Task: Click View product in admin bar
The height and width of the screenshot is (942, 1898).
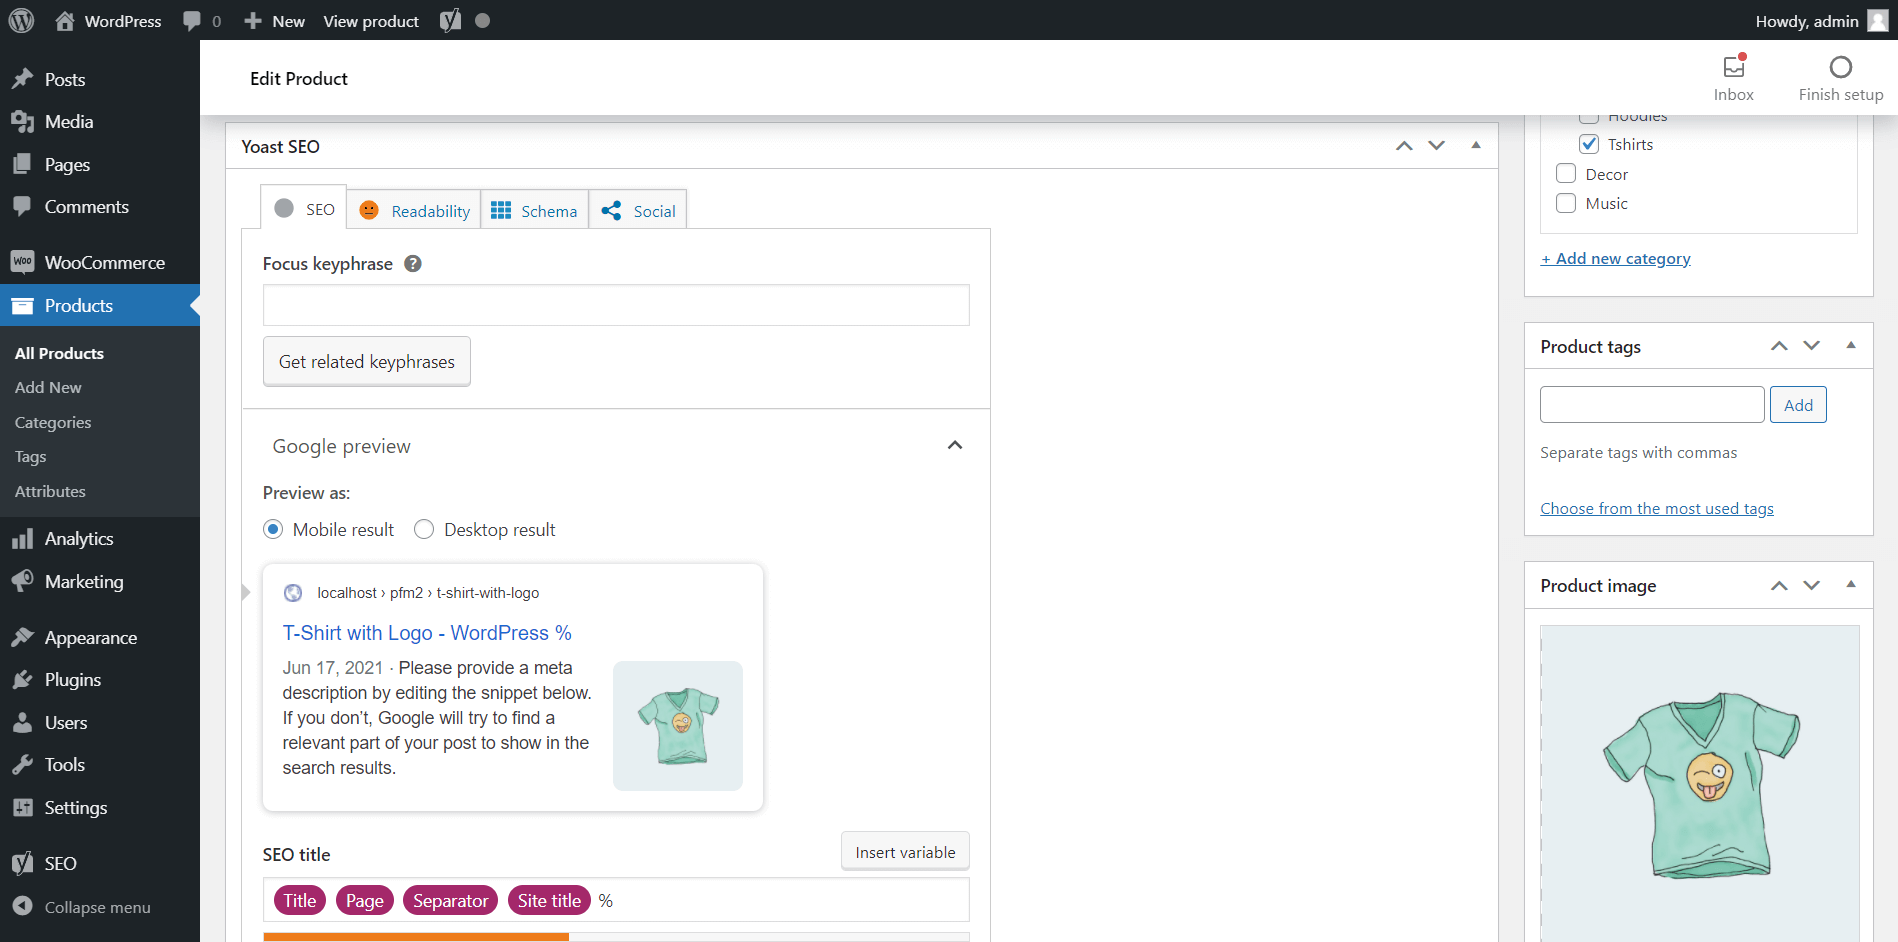Action: [371, 21]
